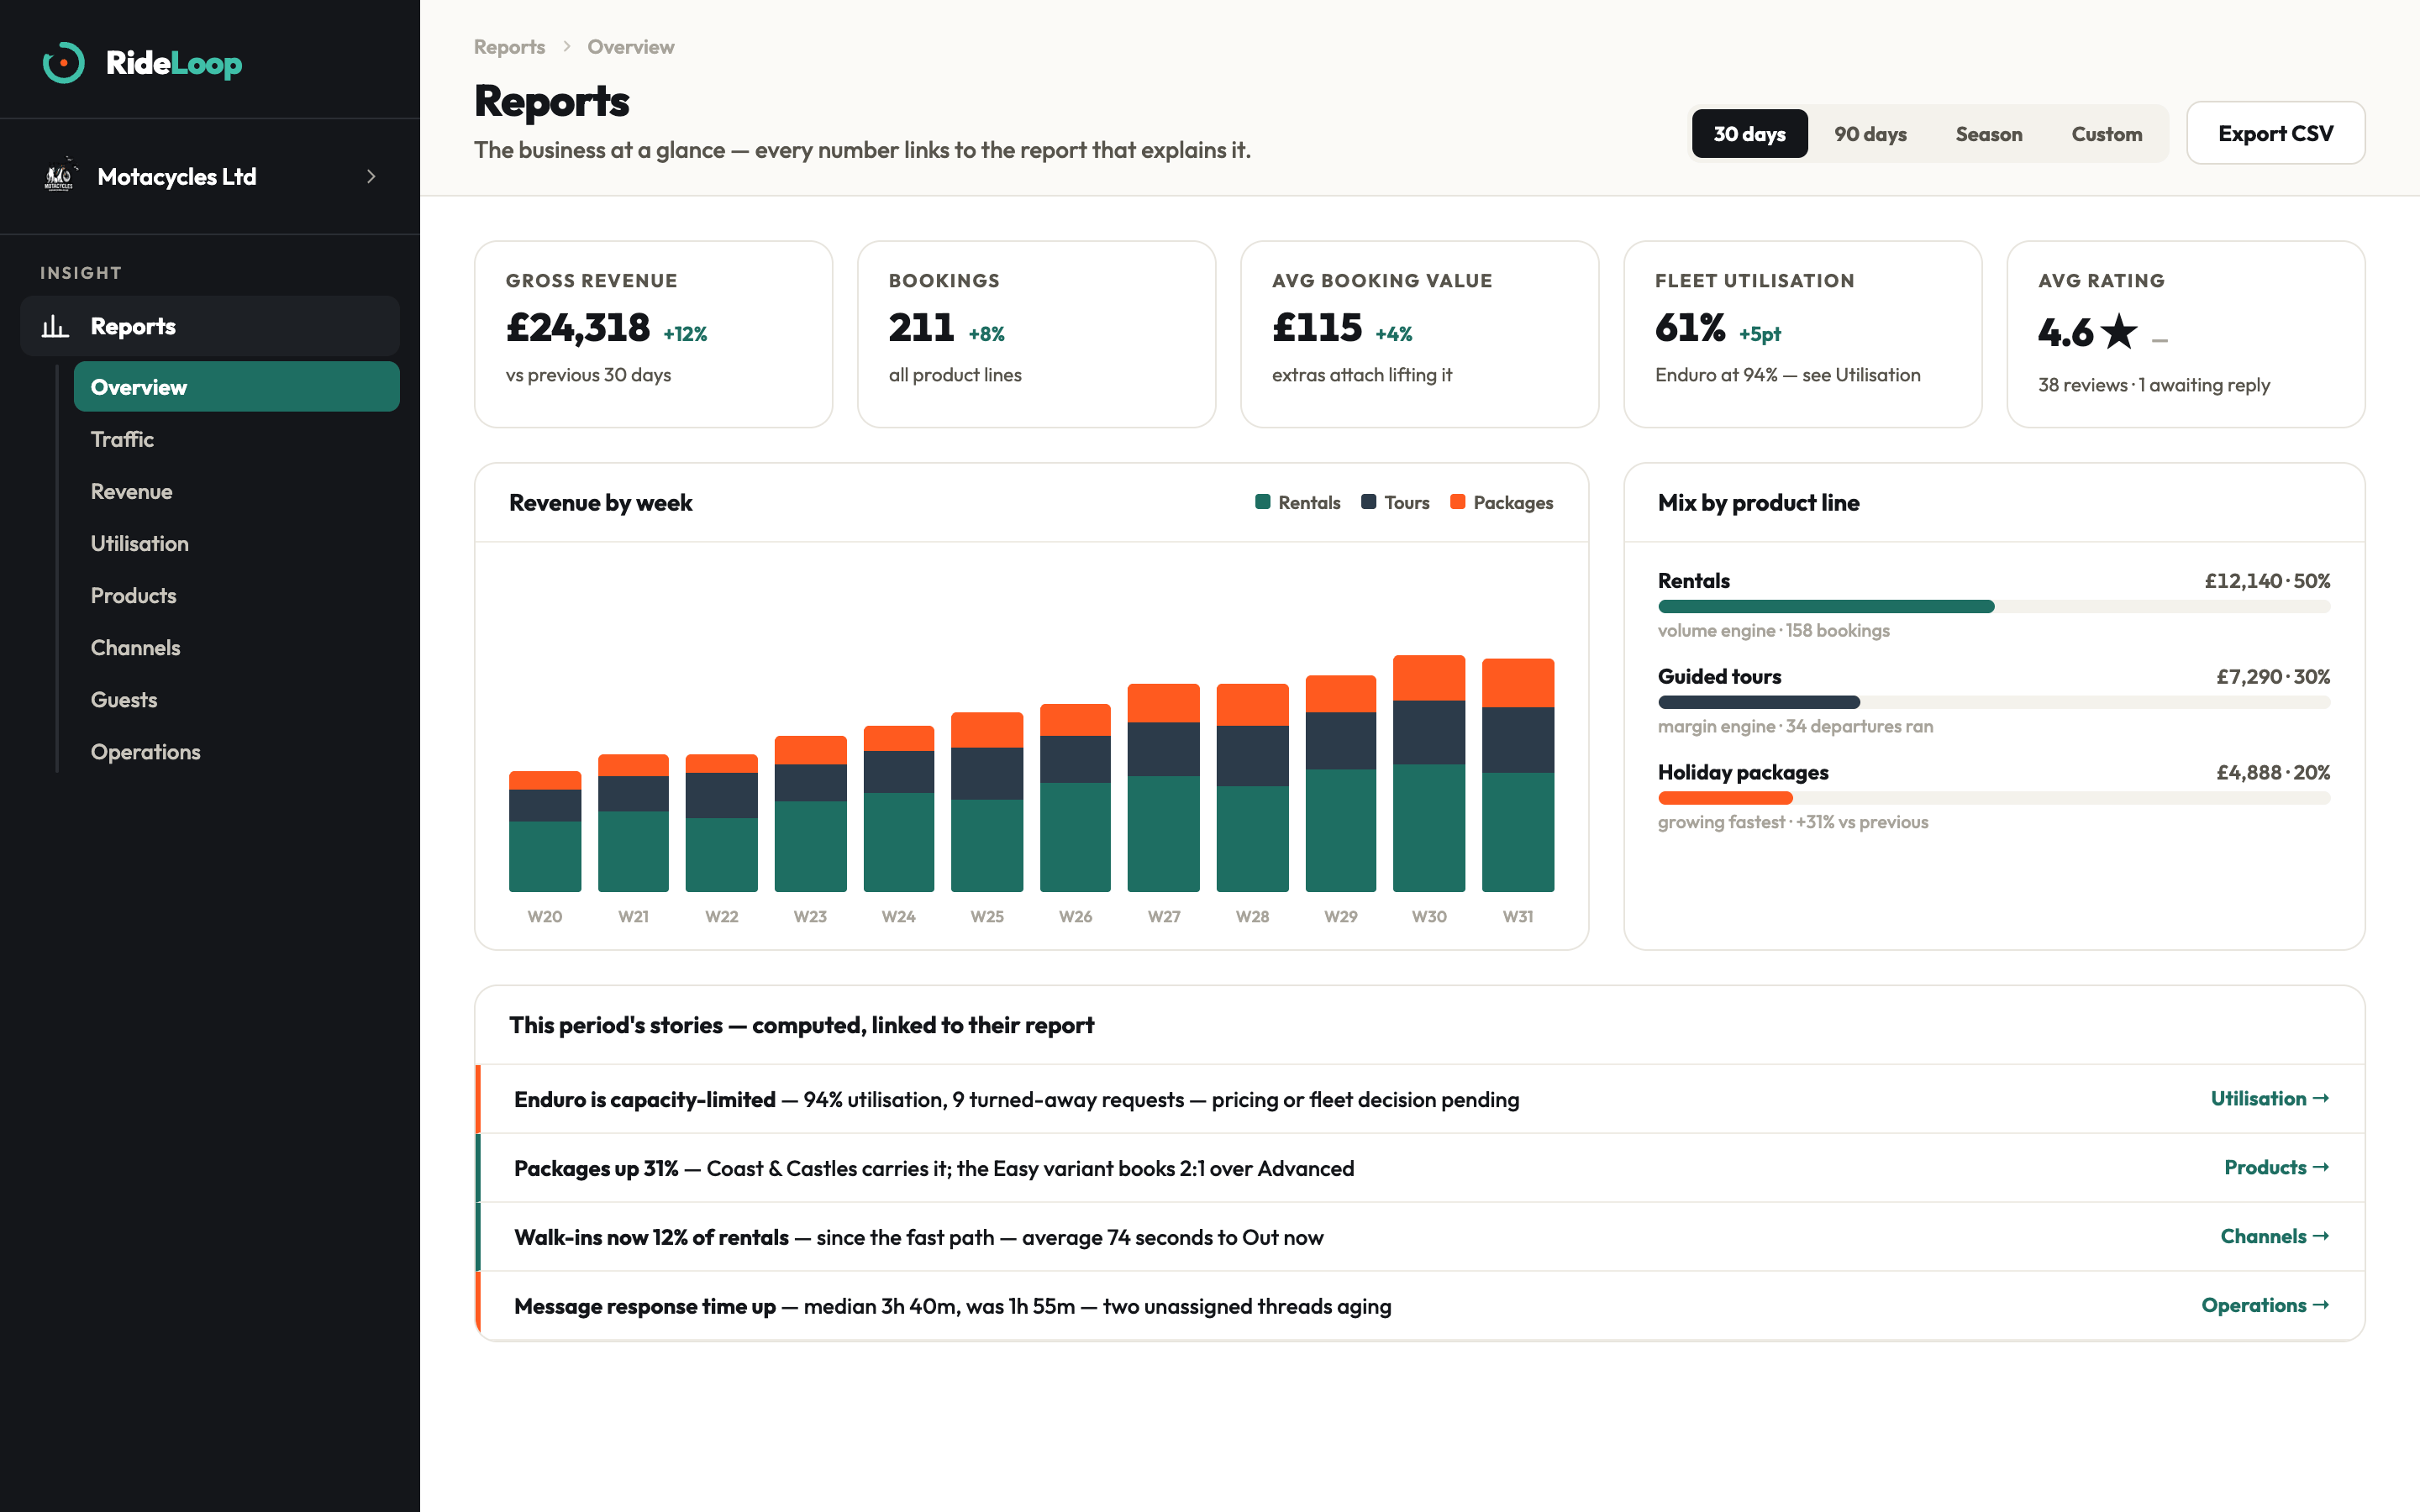Click the Reports bar chart icon in sidebar
This screenshot has width=2420, height=1512.
point(55,326)
